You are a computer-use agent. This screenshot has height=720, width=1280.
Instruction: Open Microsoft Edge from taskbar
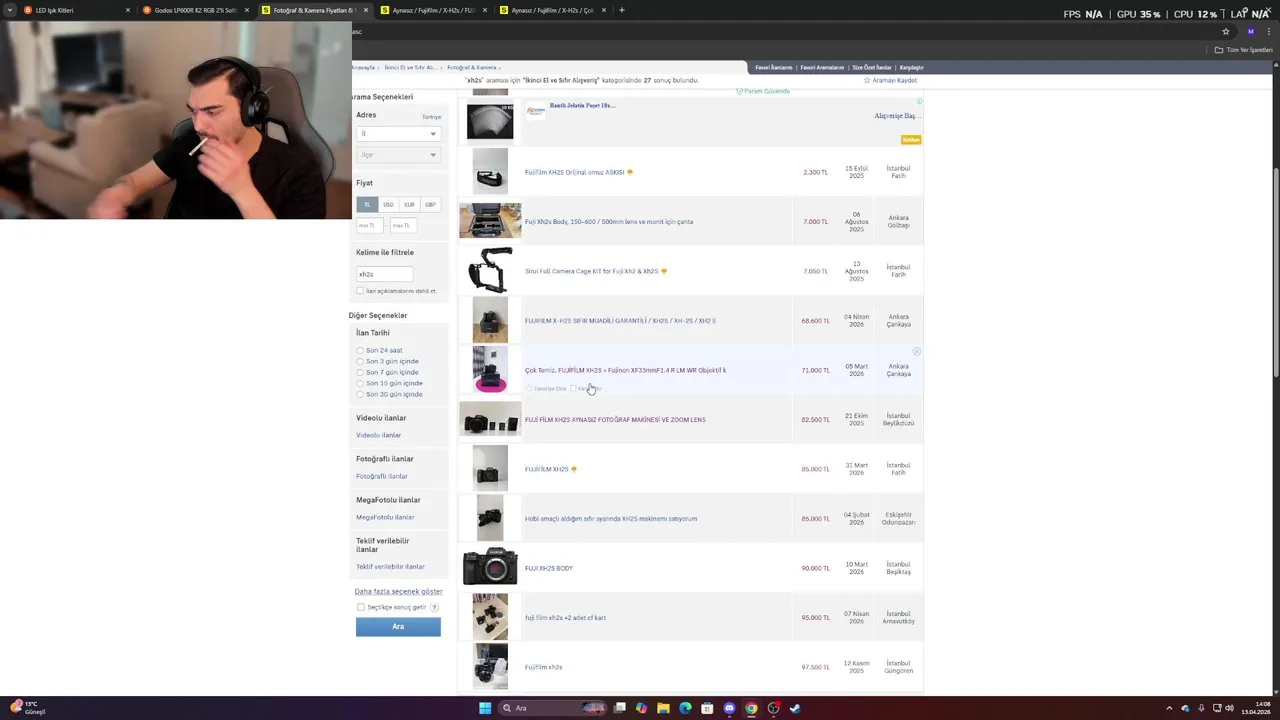tap(685, 708)
